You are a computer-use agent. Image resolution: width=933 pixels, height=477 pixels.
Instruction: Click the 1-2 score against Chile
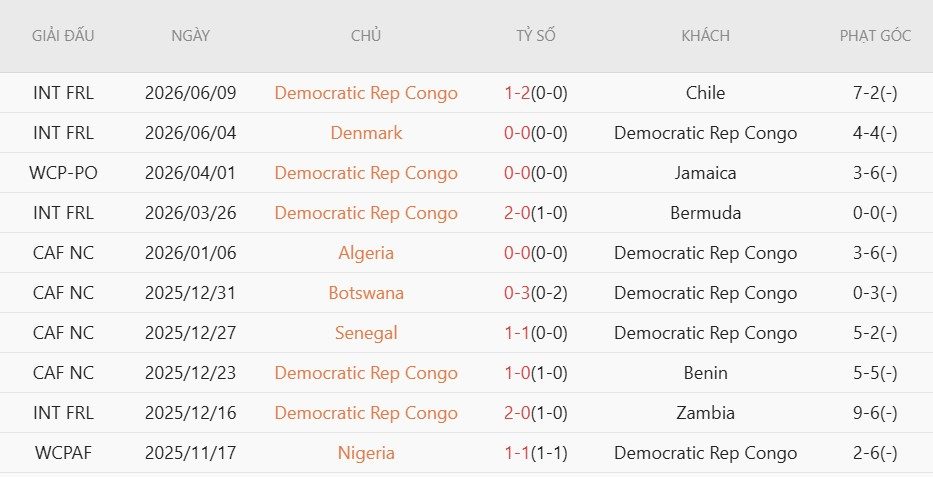coord(517,93)
